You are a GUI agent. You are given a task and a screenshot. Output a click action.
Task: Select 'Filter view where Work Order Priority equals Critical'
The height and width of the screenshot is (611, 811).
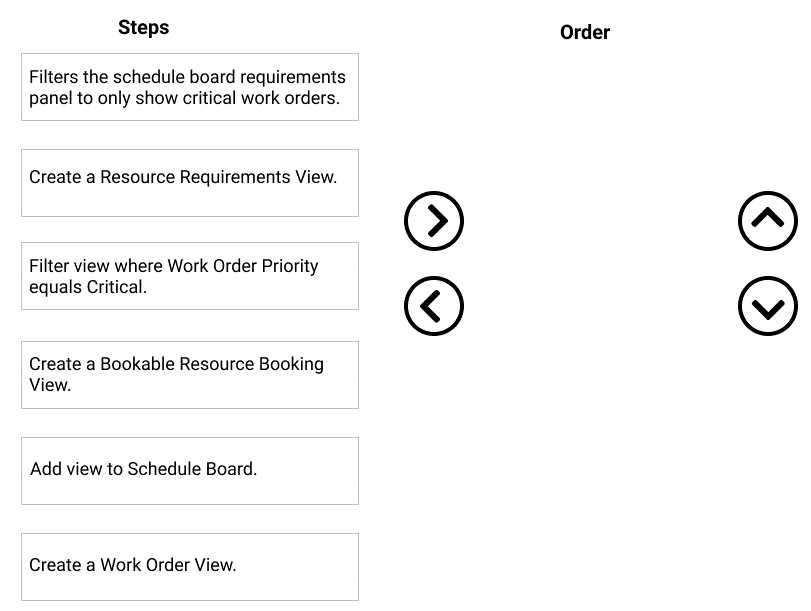click(190, 276)
